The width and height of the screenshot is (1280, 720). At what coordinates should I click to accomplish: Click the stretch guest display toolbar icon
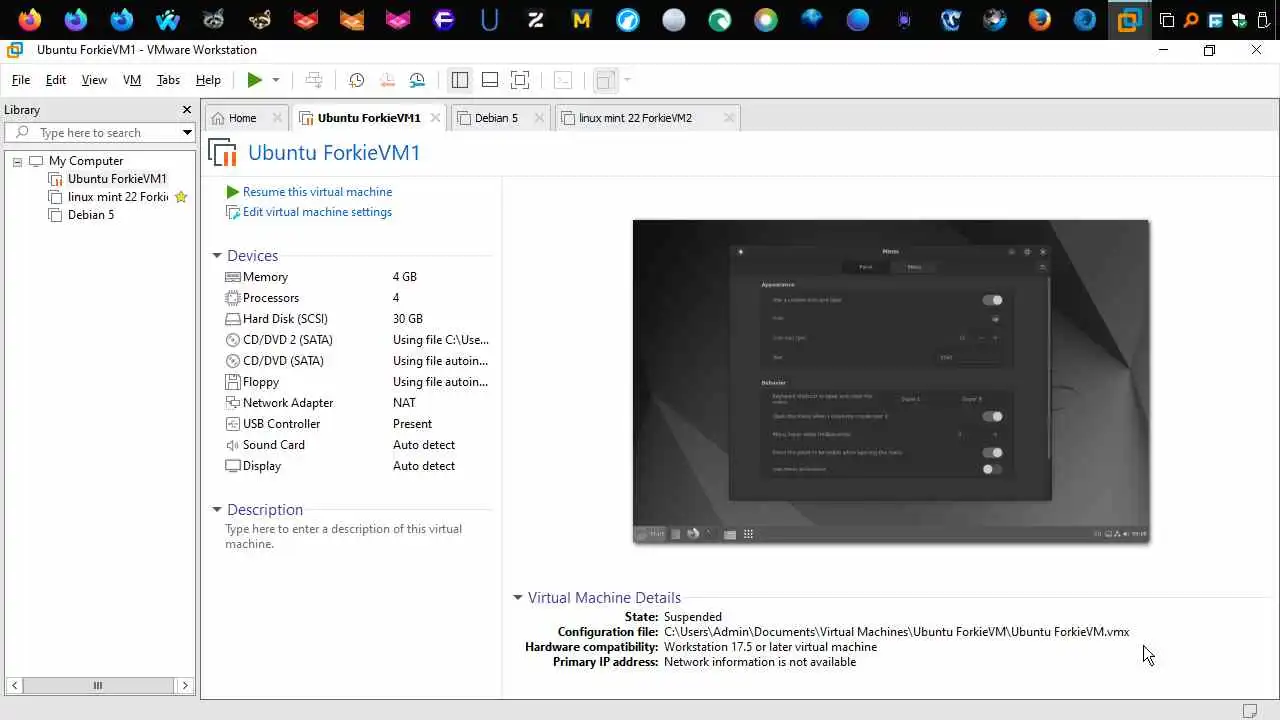[x=605, y=80]
